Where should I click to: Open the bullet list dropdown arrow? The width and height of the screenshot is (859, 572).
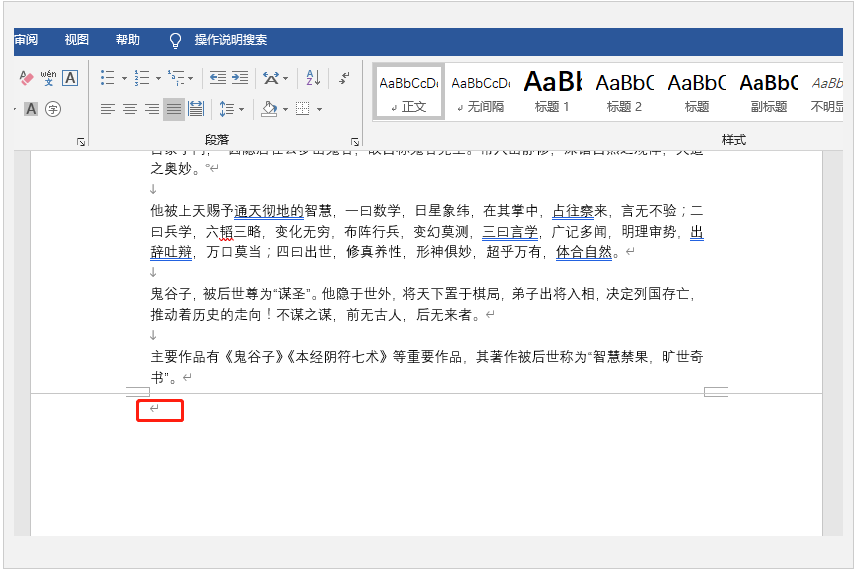tap(124, 78)
